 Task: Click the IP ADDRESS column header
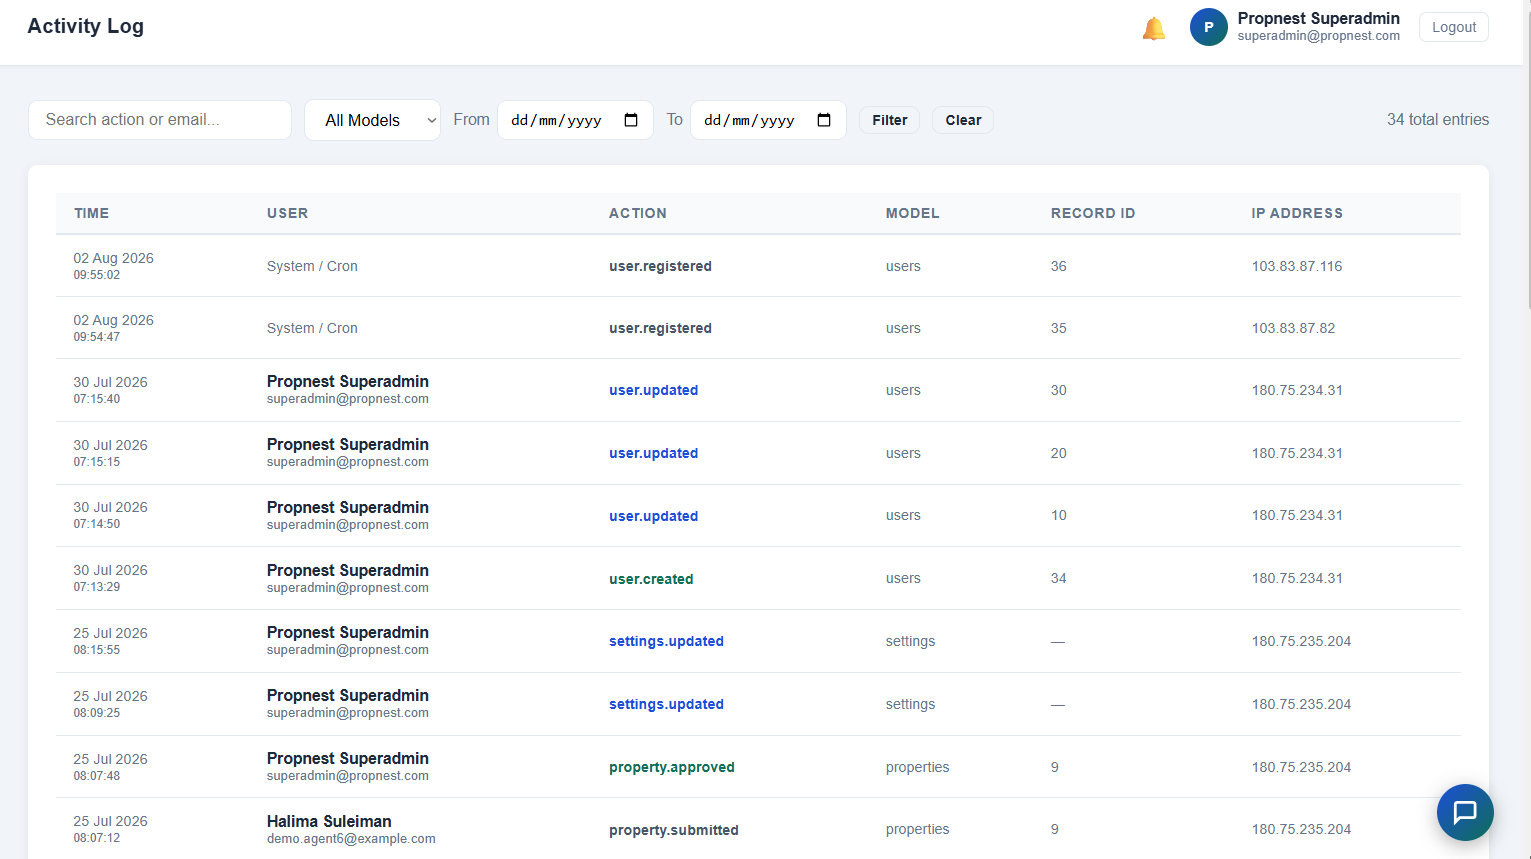[1297, 213]
